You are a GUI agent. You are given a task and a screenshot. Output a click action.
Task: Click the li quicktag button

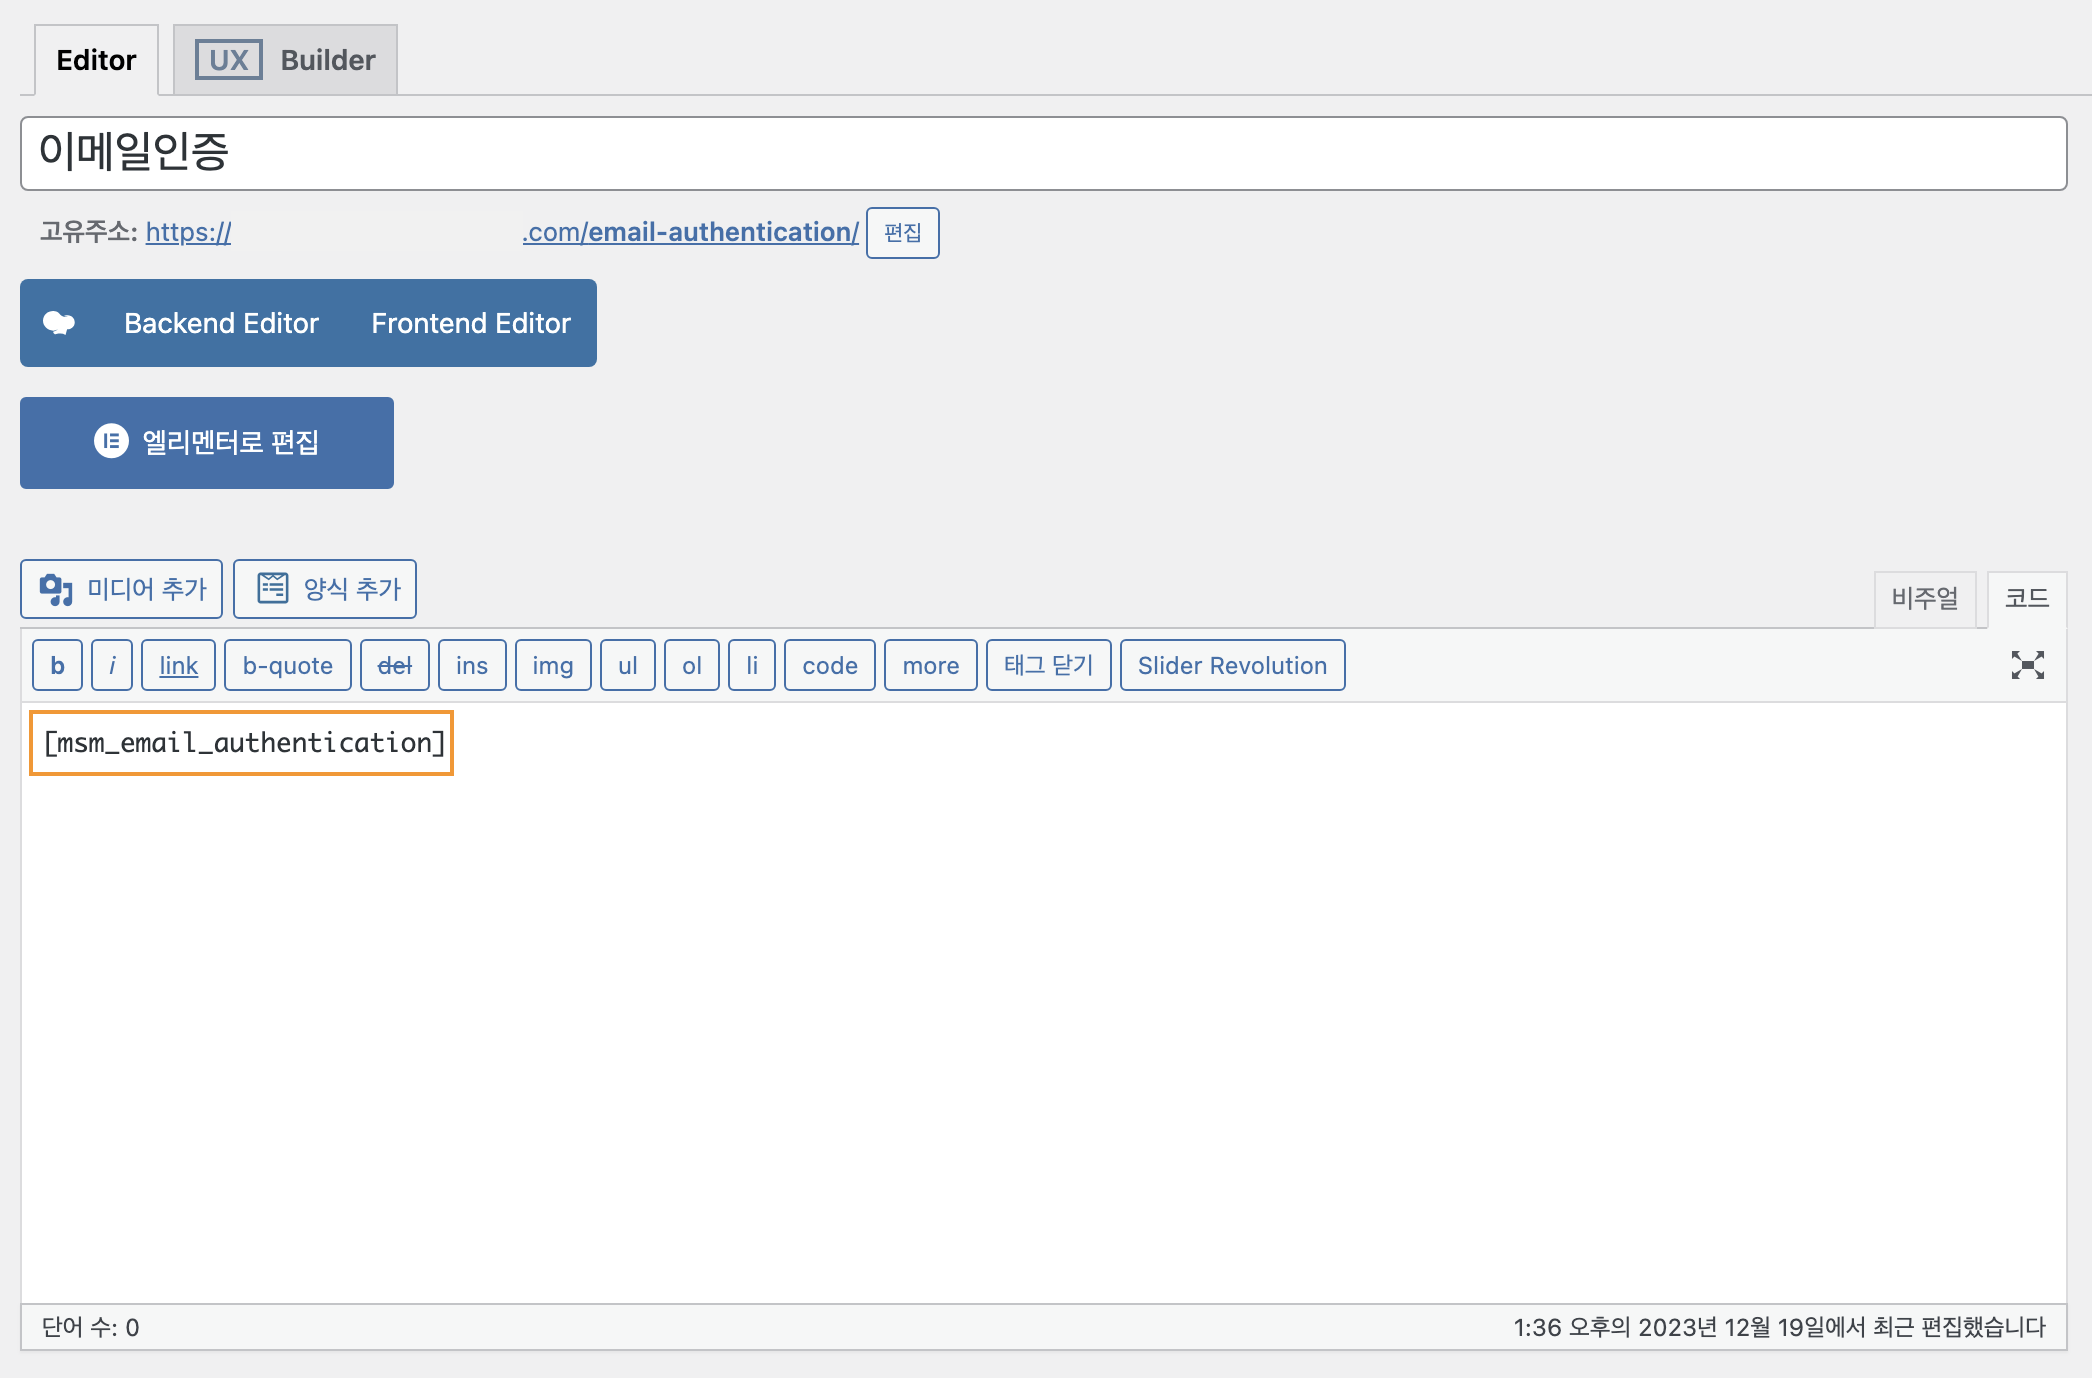pyautogui.click(x=752, y=665)
